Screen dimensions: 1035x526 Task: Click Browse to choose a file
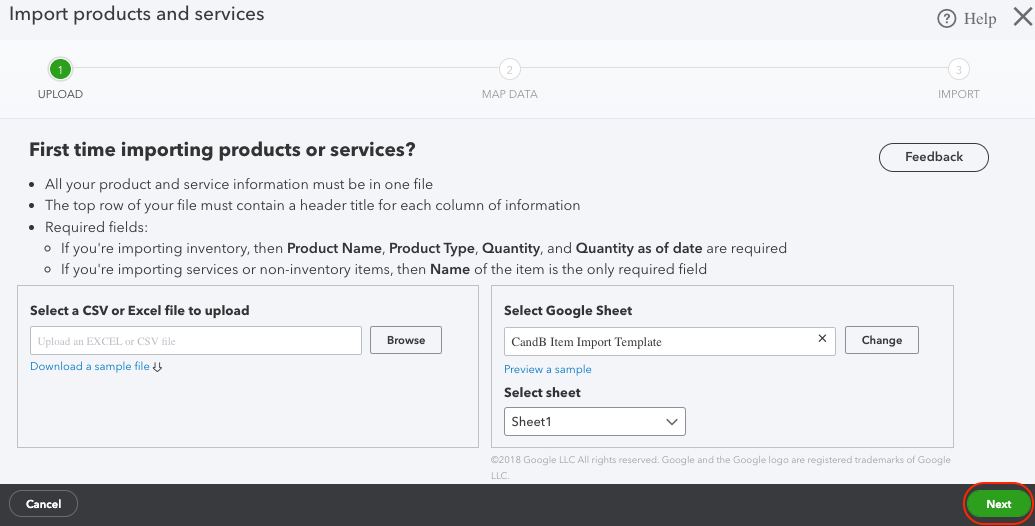pyautogui.click(x=406, y=340)
